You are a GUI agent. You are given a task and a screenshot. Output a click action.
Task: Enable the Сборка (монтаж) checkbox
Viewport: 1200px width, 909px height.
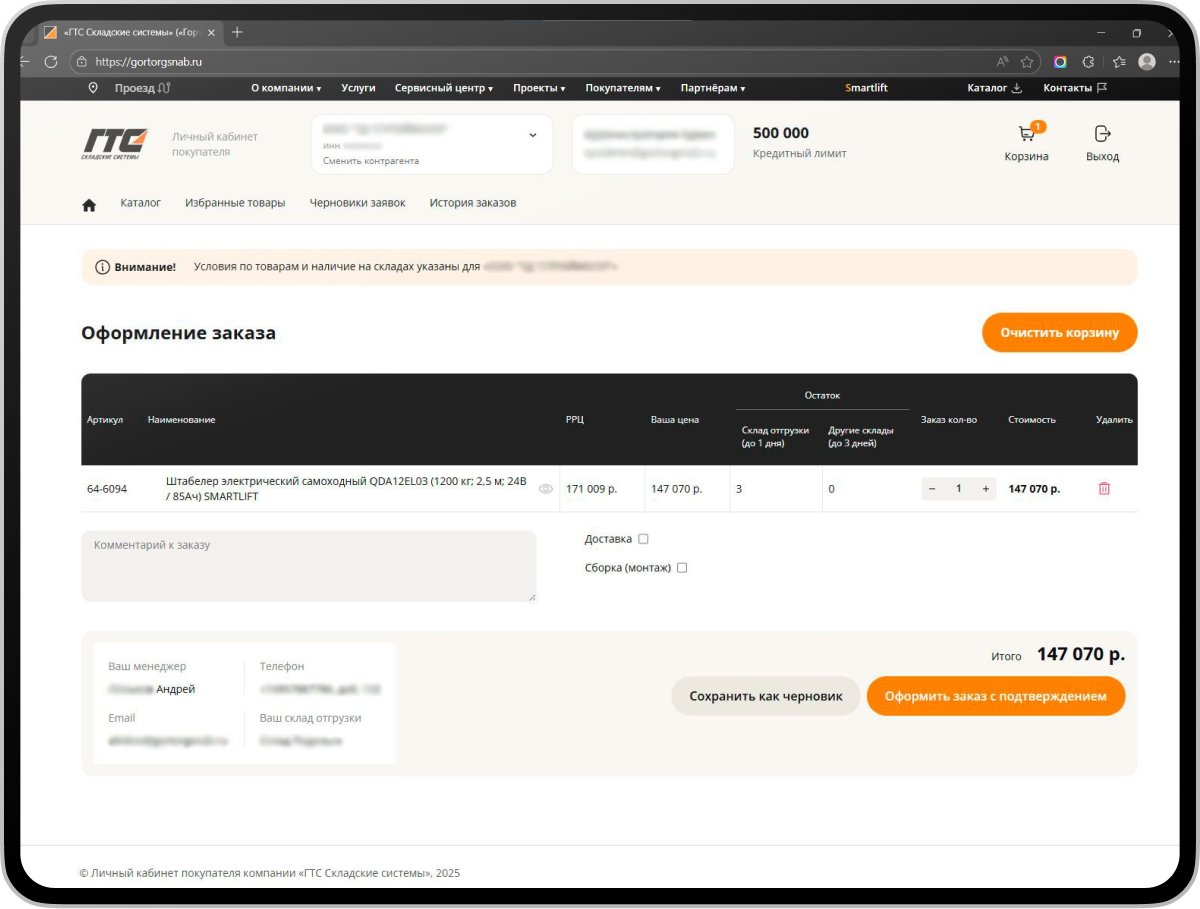[682, 568]
